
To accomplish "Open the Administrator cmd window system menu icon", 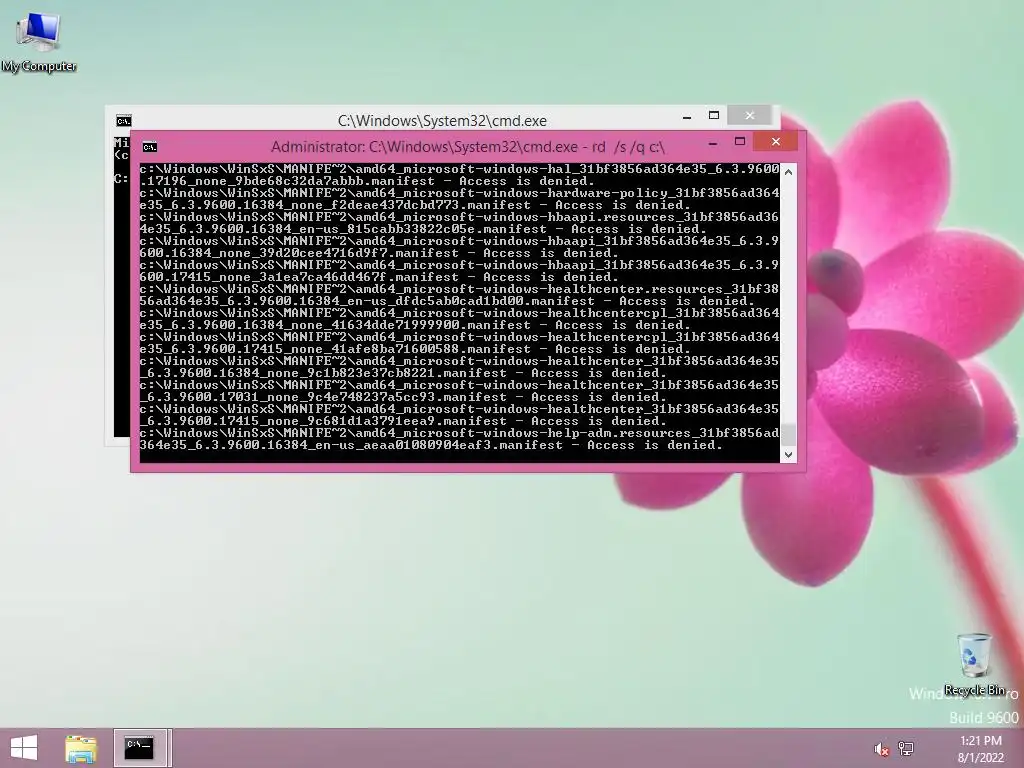I will click(150, 147).
